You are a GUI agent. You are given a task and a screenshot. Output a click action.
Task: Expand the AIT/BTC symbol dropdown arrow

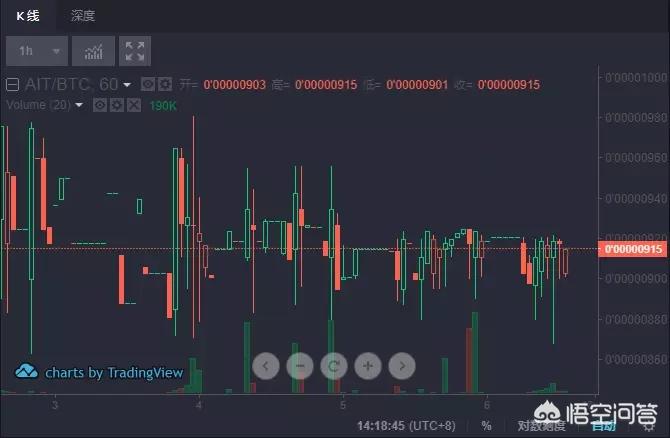[128, 86]
